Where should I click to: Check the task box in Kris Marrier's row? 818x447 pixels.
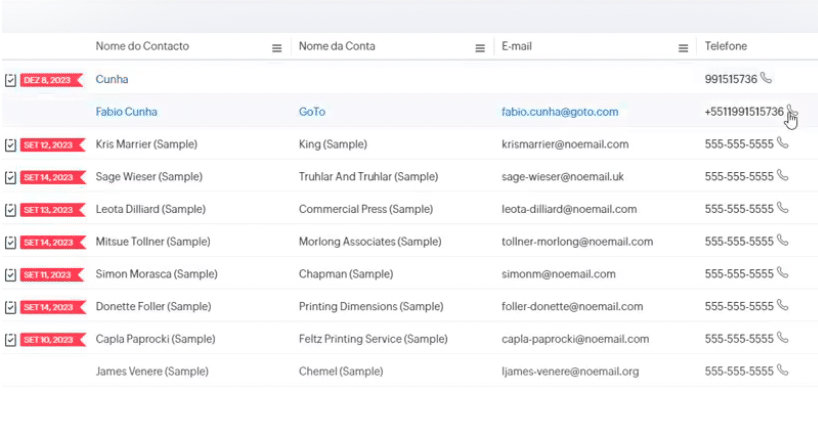(10, 144)
